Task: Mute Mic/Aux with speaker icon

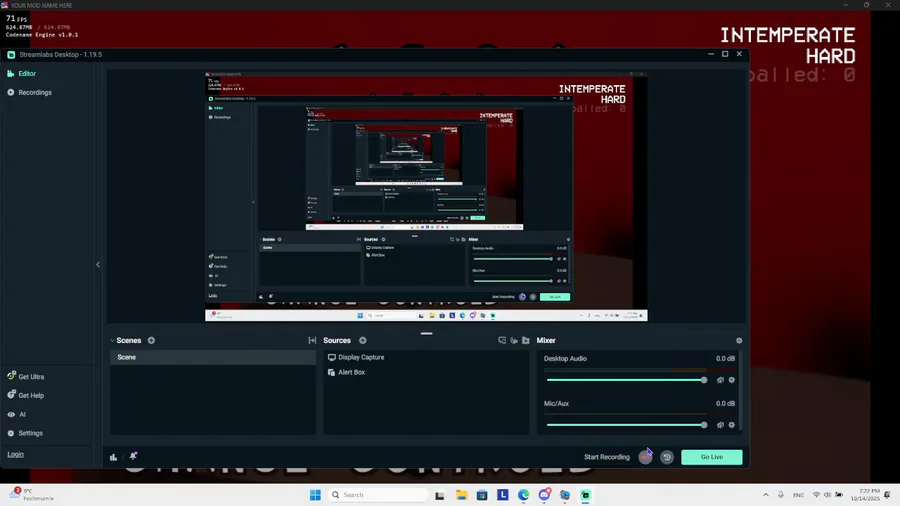Action: pyautogui.click(x=720, y=425)
